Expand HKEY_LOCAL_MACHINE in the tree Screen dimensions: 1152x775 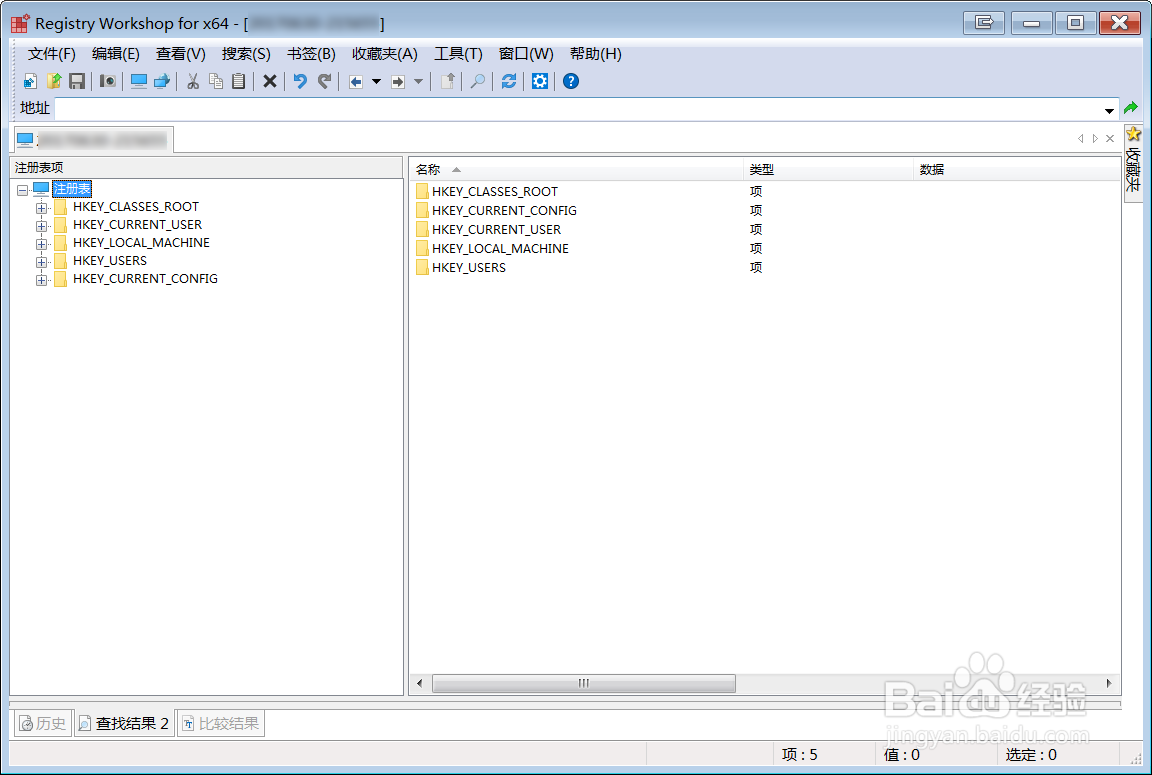41,244
